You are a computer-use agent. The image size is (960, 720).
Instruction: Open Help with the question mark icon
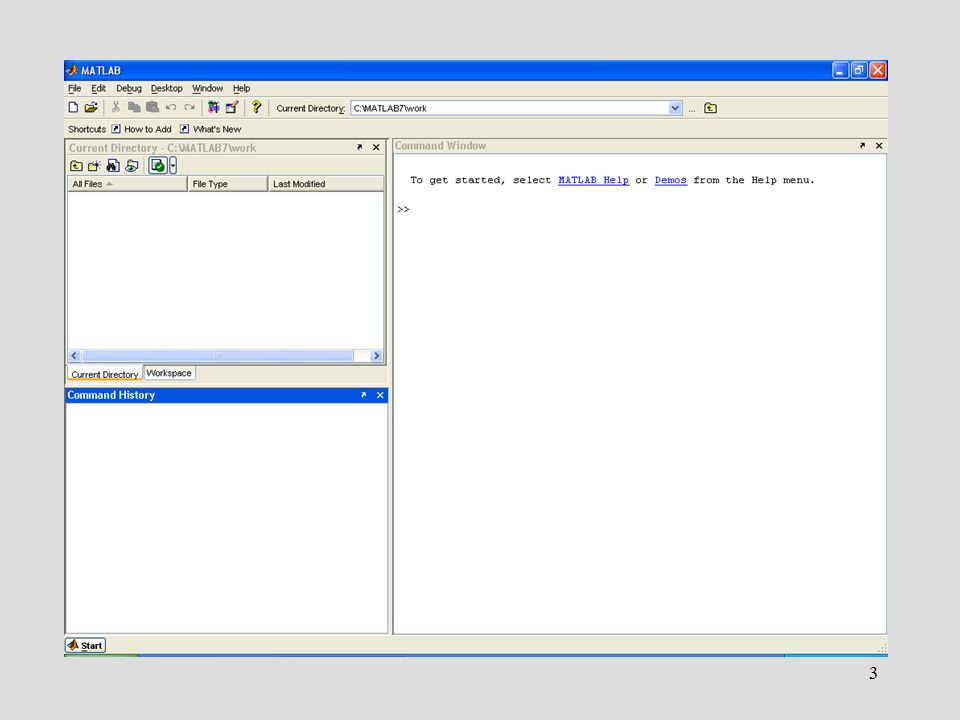[256, 108]
